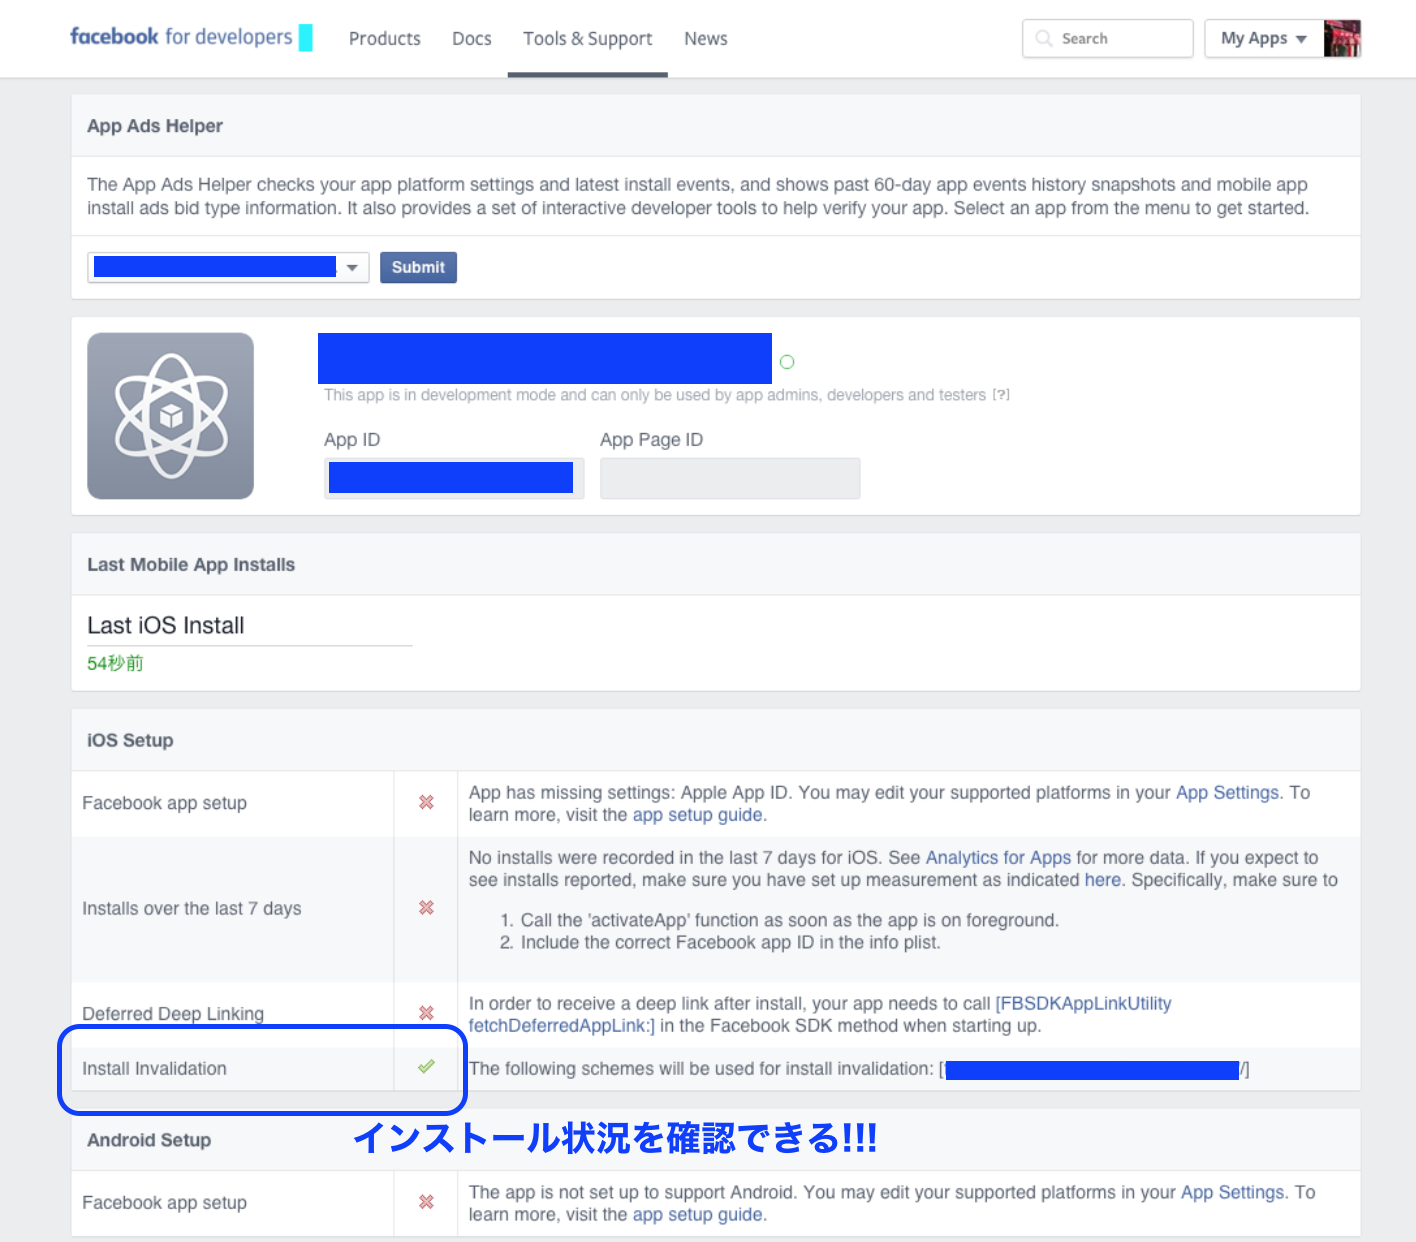Click the Installs over the last 7 days label
Viewport: 1416px width, 1242px height.
coord(192,908)
